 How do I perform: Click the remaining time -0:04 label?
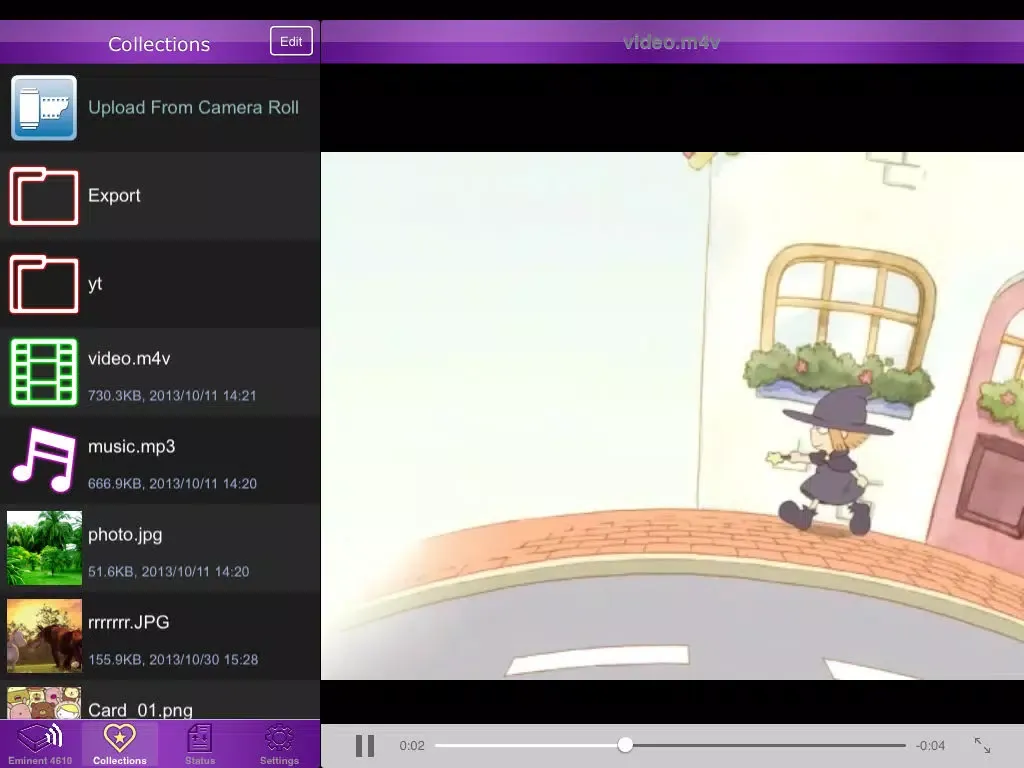[x=931, y=746]
